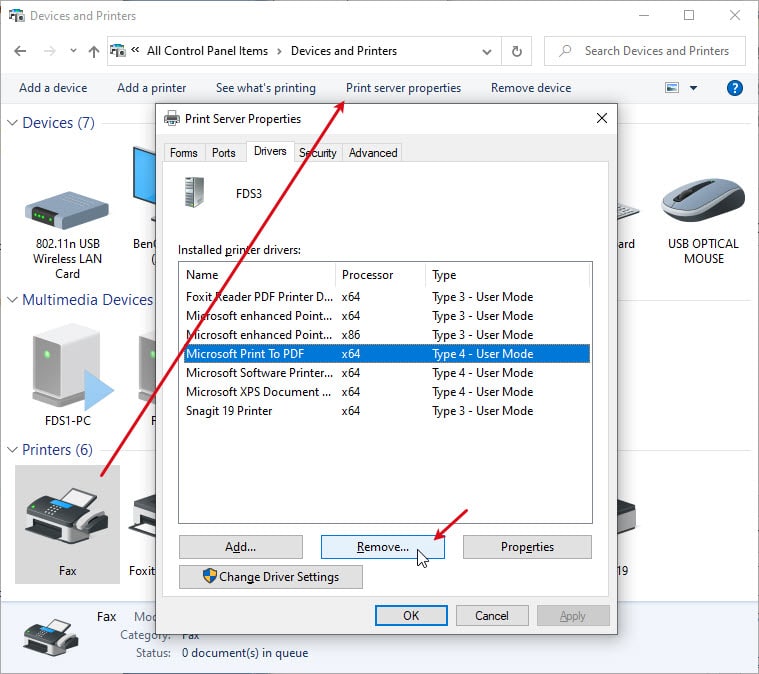Click the Add... button
Viewport: 759px width, 674px height.
[x=241, y=547]
